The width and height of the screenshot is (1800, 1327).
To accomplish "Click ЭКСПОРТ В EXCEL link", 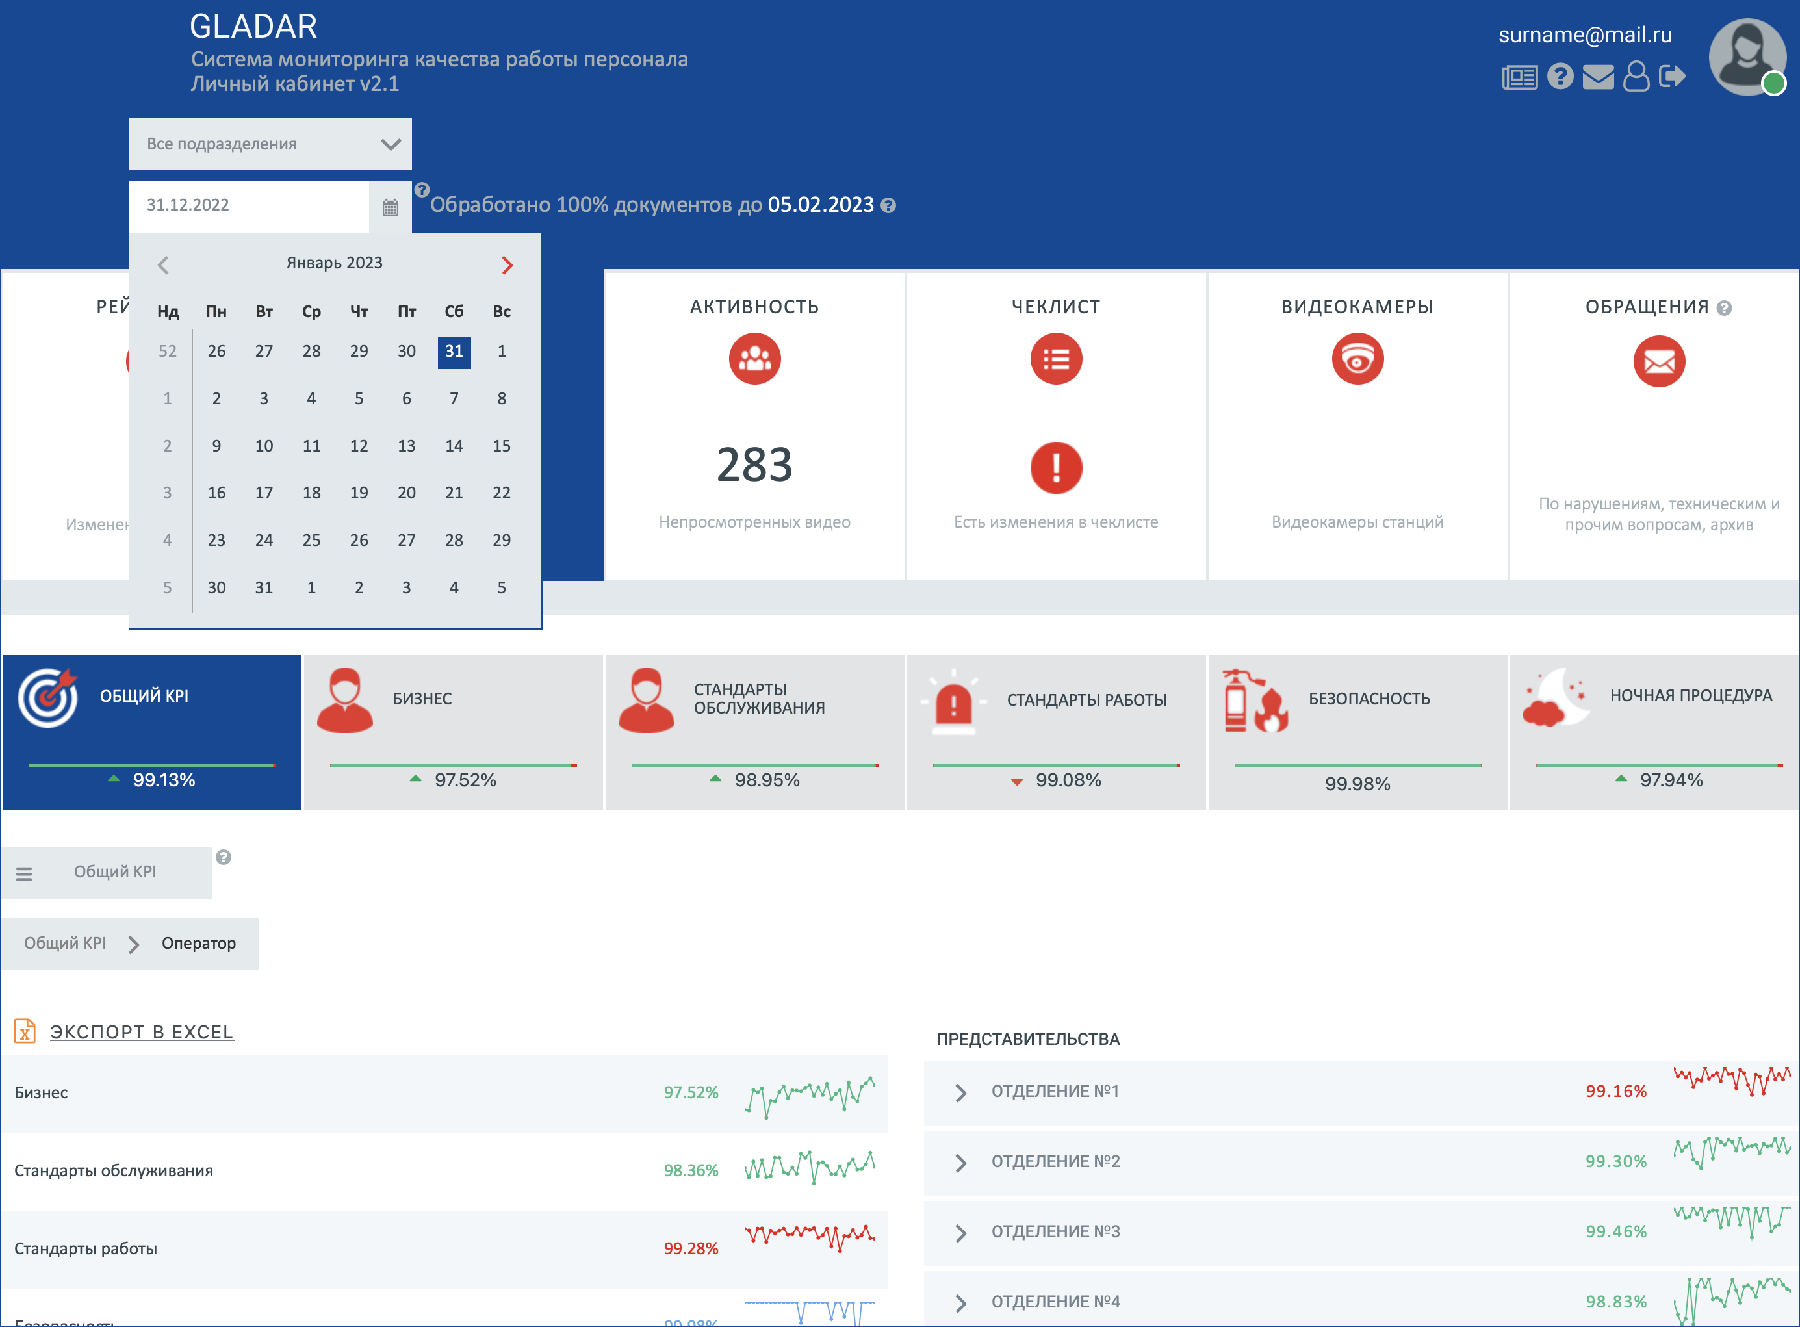I will tap(141, 1032).
